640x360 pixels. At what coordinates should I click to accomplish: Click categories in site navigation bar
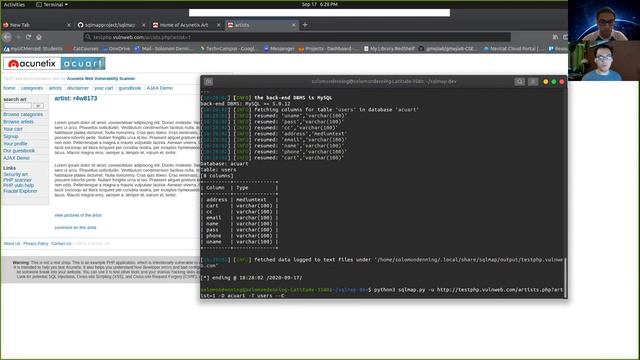point(32,88)
